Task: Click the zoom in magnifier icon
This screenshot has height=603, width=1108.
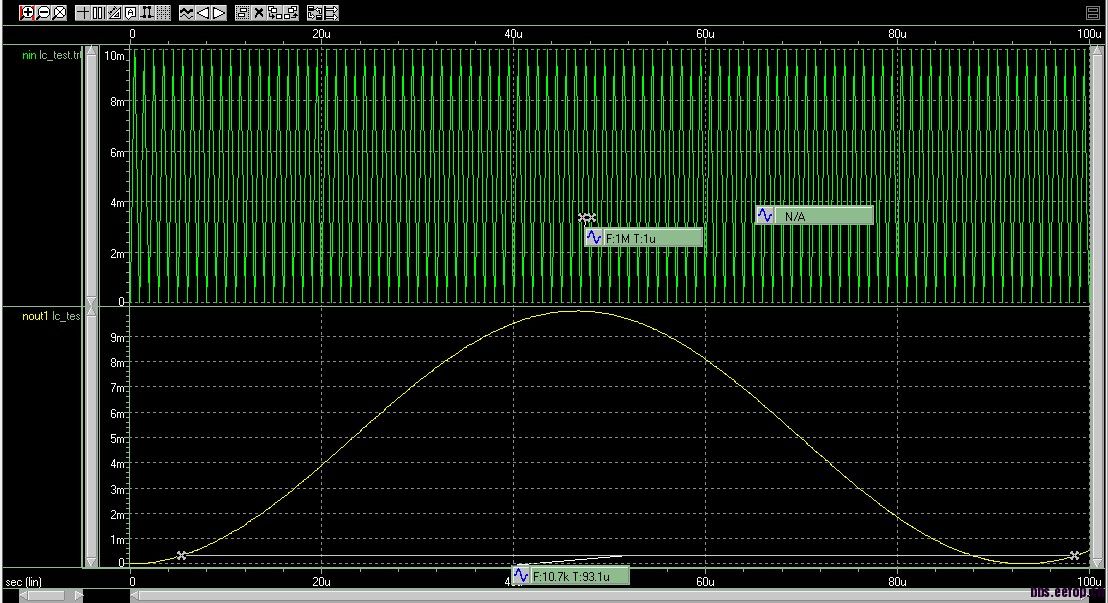Action: [27, 13]
